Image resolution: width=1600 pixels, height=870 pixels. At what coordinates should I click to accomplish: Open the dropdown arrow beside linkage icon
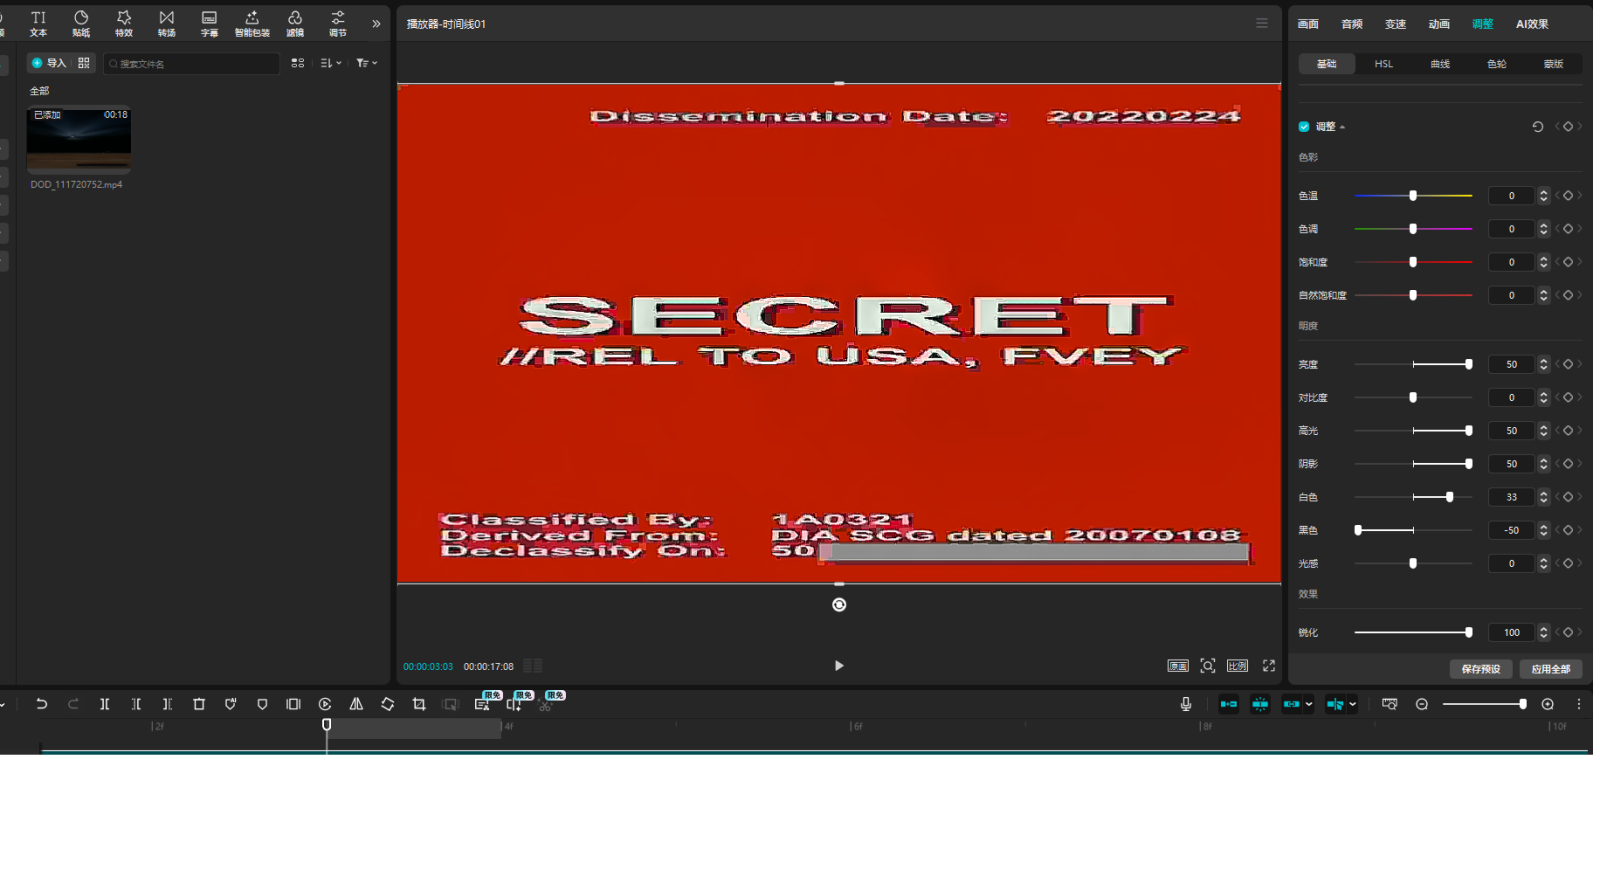click(x=1309, y=704)
